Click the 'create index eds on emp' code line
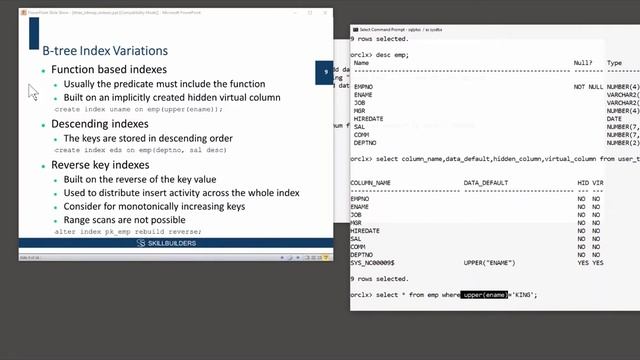 coord(140,150)
